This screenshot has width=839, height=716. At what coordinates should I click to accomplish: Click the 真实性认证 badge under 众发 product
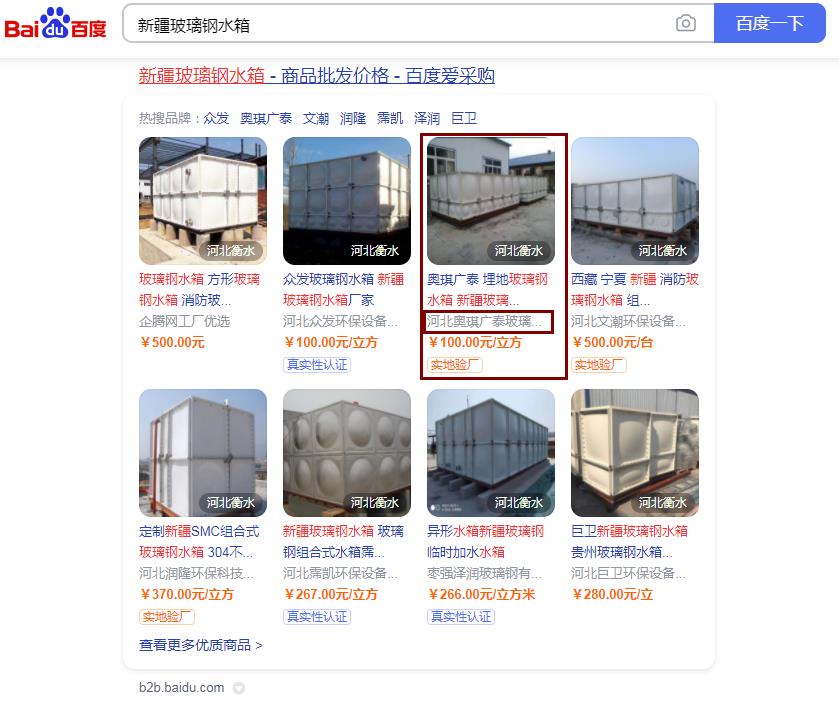point(317,365)
